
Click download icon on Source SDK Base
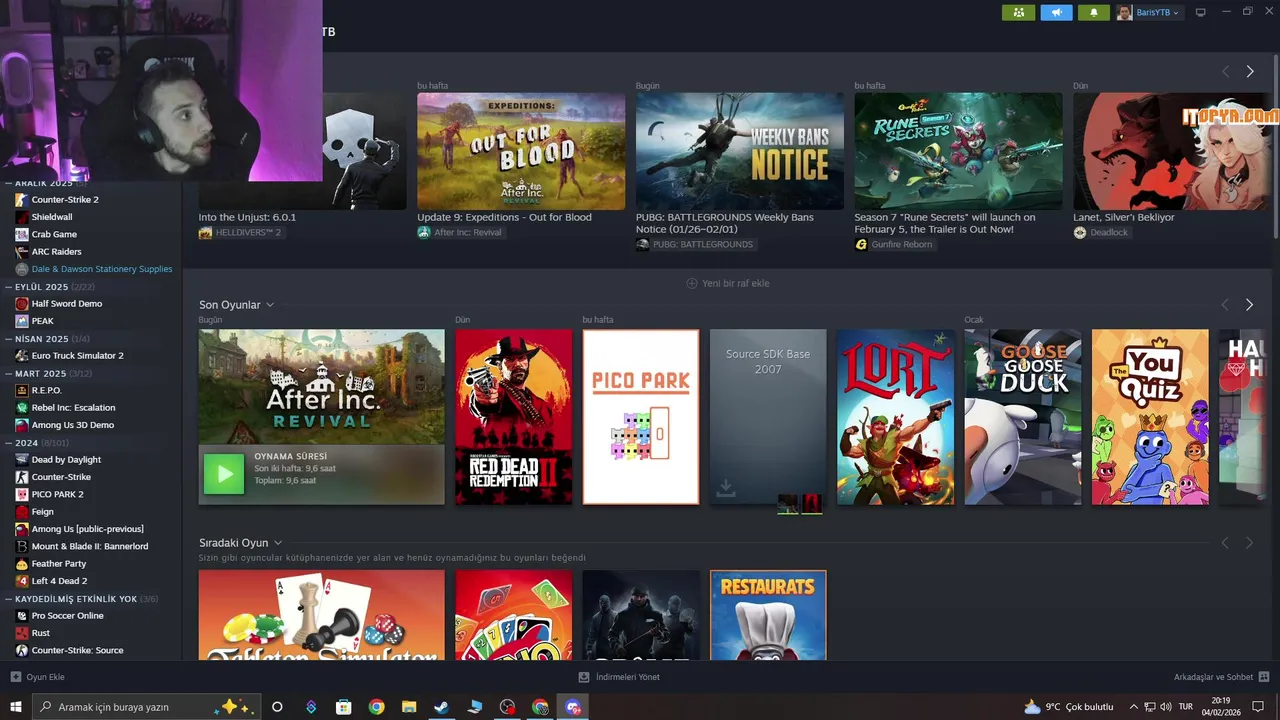(726, 489)
